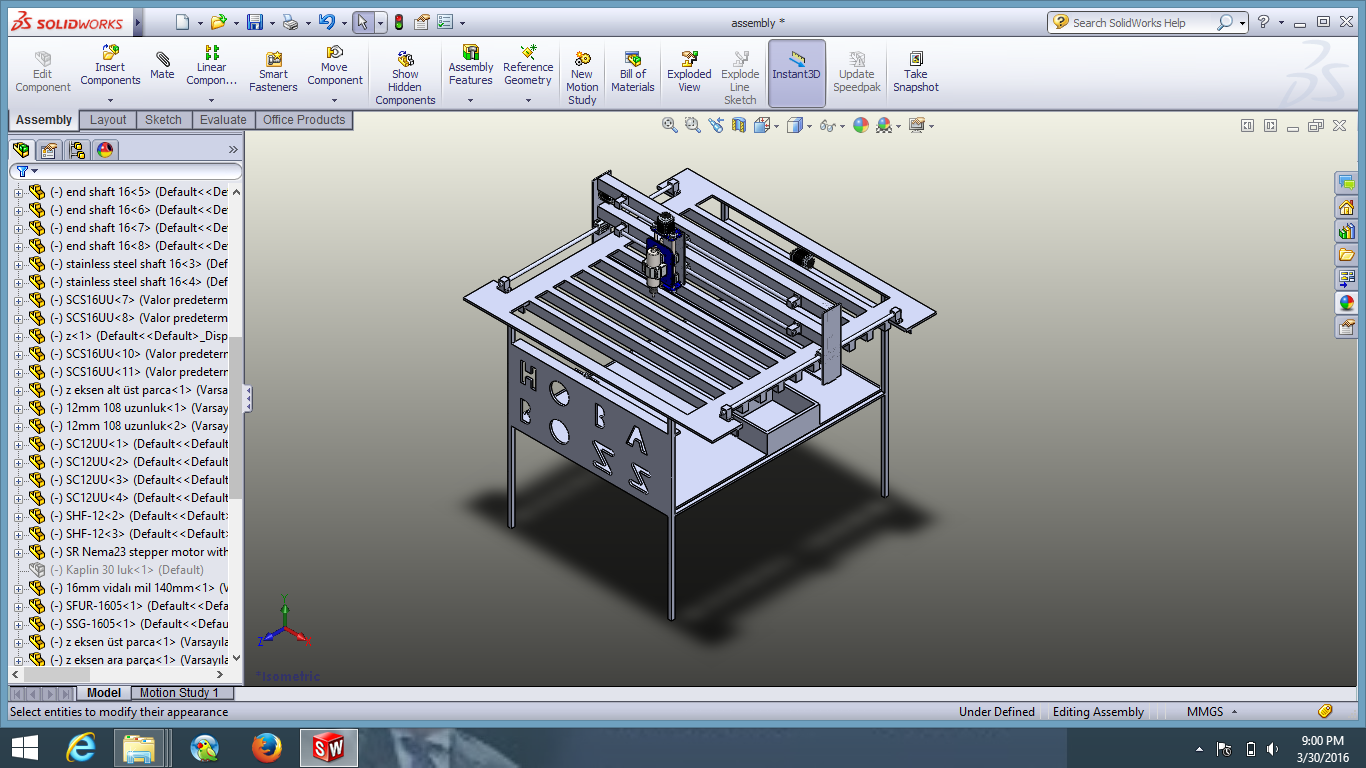Click the Windows Start button
Image resolution: width=1366 pixels, height=768 pixels.
[24, 748]
